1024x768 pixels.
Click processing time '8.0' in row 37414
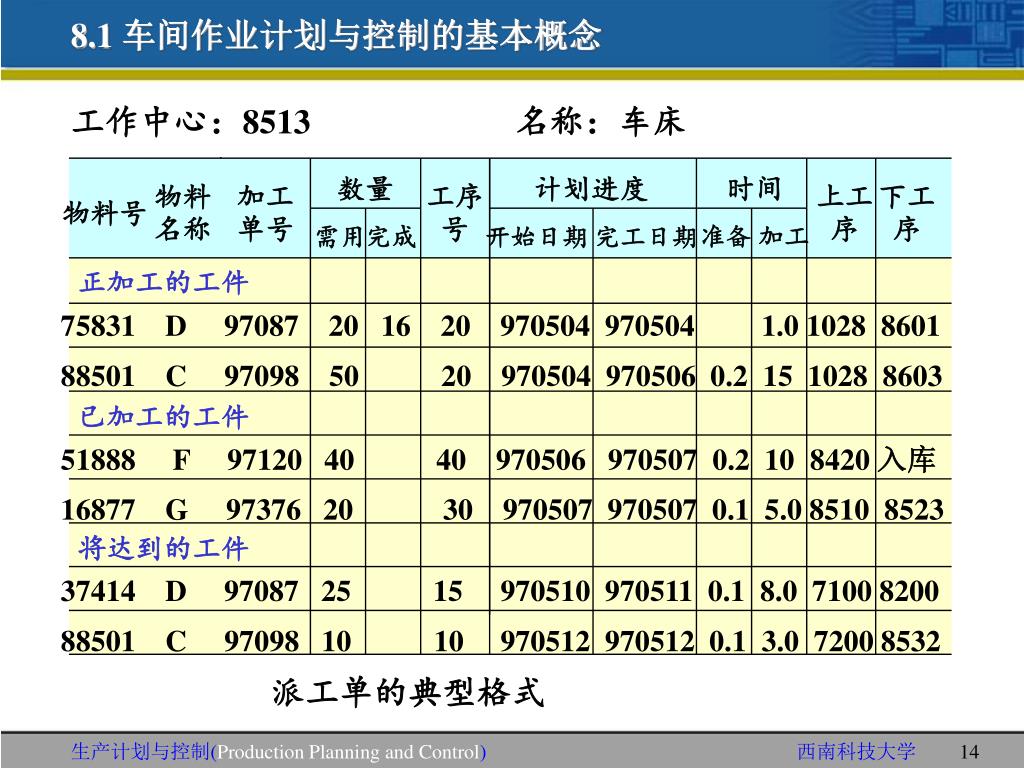tap(778, 591)
